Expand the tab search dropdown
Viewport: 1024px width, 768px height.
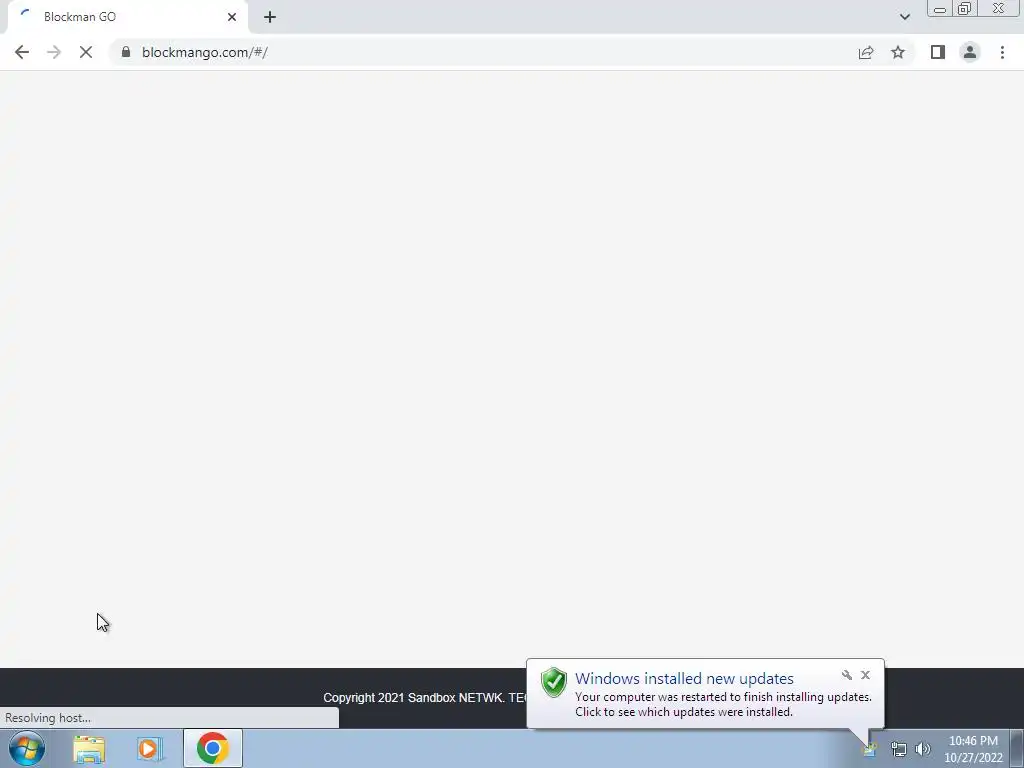tap(904, 17)
